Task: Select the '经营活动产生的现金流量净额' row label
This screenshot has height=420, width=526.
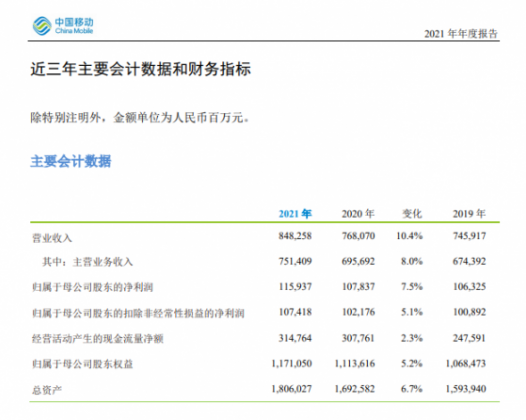Action: (x=98, y=338)
